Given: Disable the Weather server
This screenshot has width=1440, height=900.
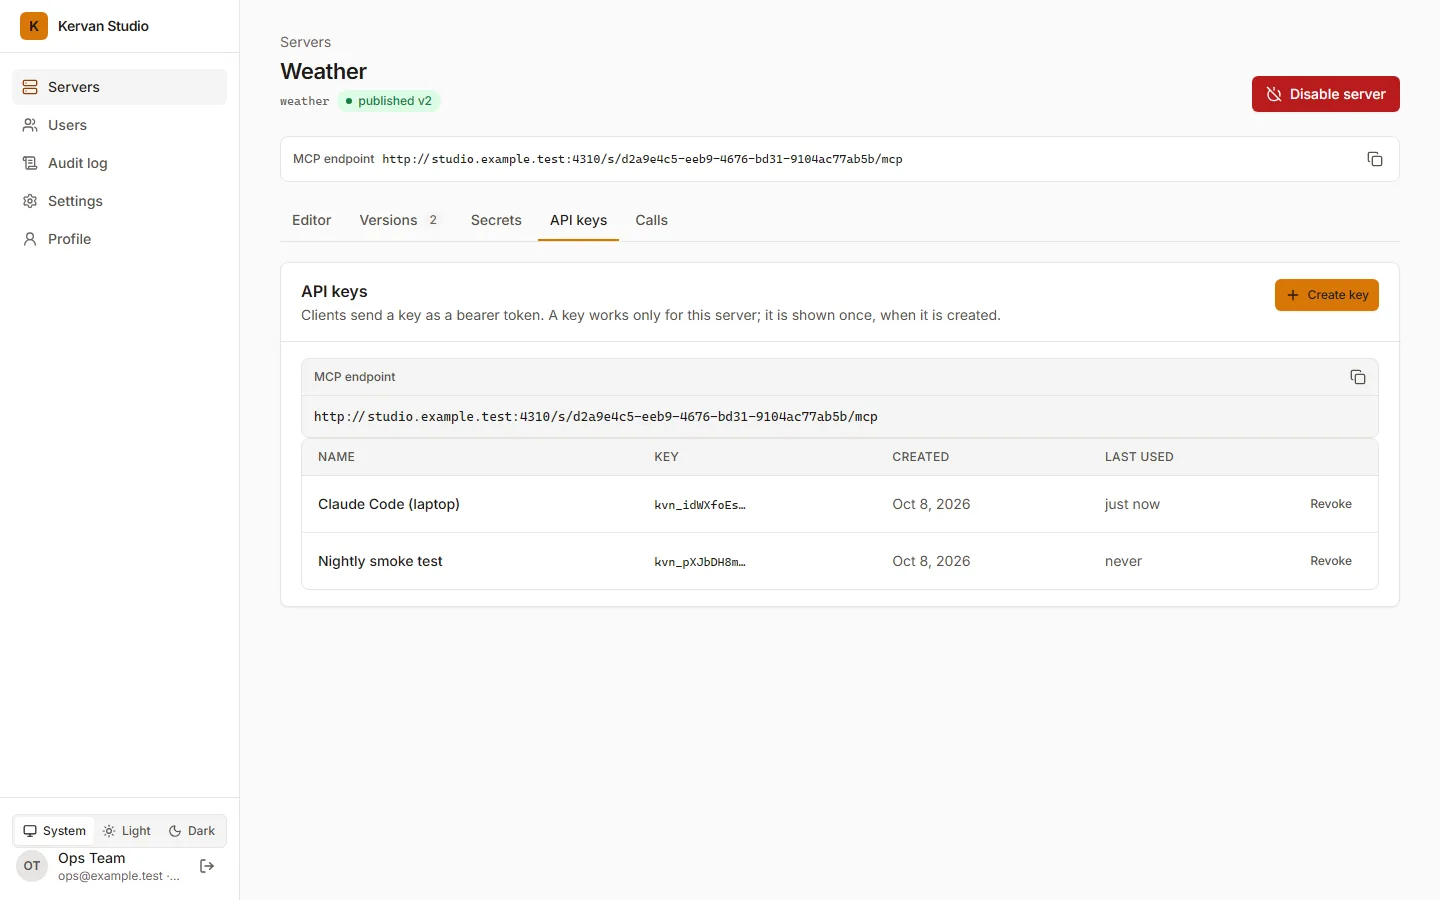Looking at the screenshot, I should (1325, 94).
